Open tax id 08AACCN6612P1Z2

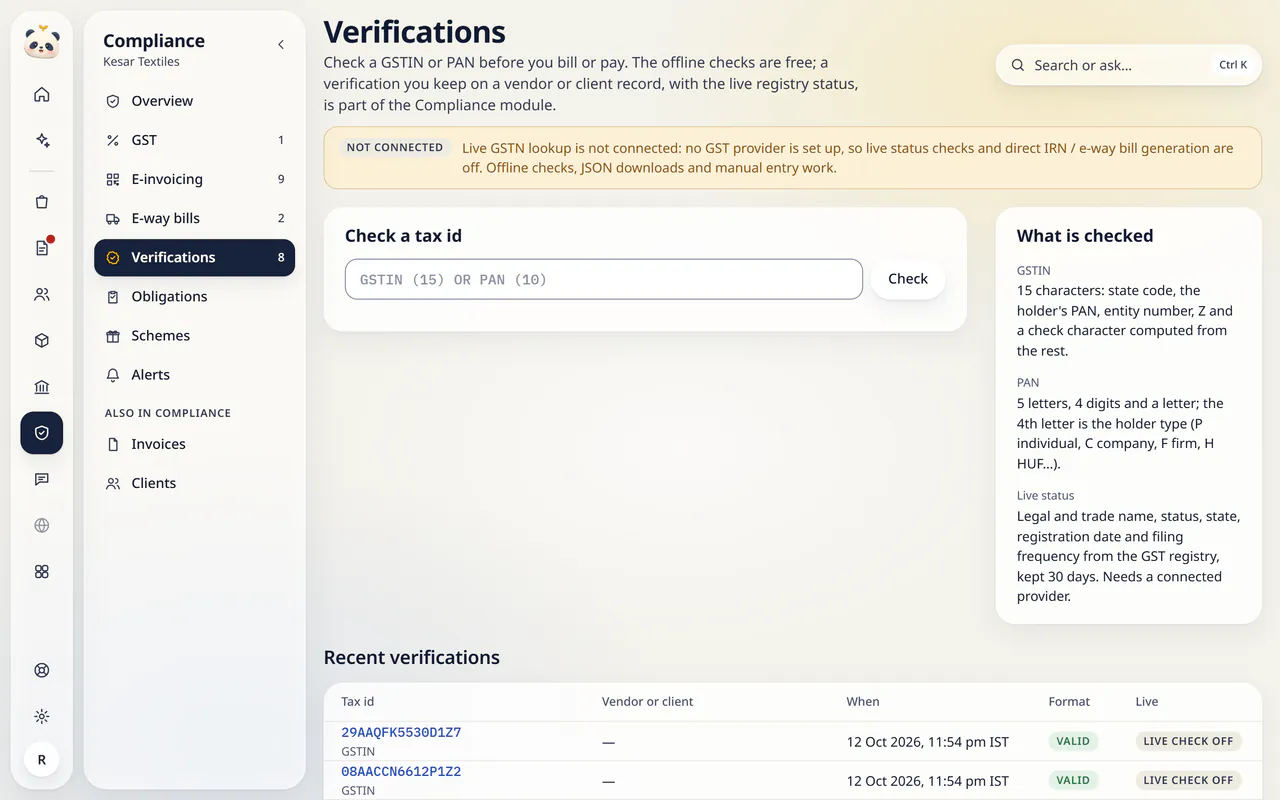pyautogui.click(x=401, y=772)
